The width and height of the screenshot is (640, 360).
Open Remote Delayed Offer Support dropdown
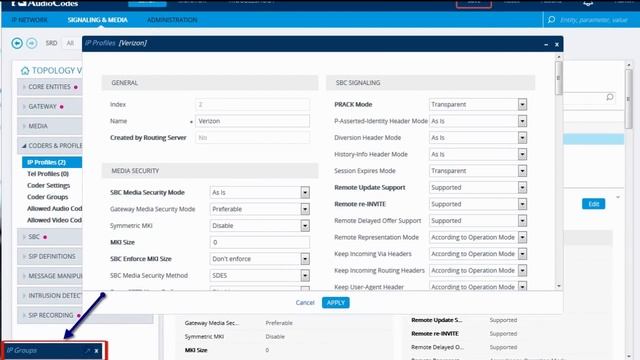tap(522, 221)
